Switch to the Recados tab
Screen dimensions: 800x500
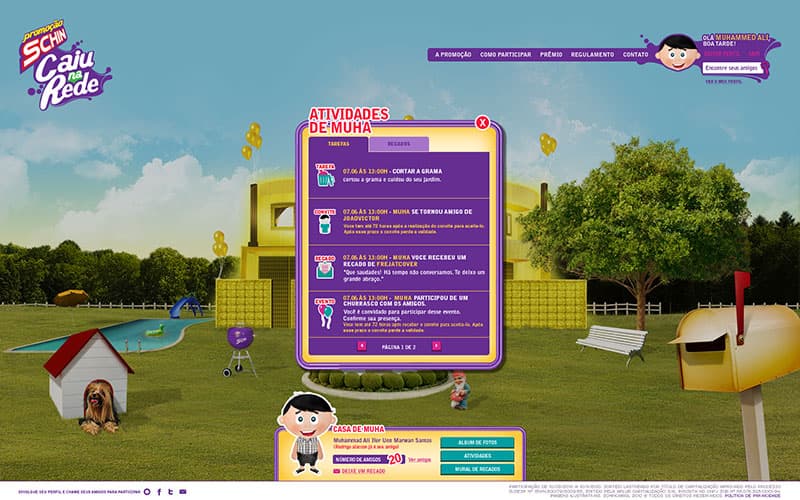(399, 144)
